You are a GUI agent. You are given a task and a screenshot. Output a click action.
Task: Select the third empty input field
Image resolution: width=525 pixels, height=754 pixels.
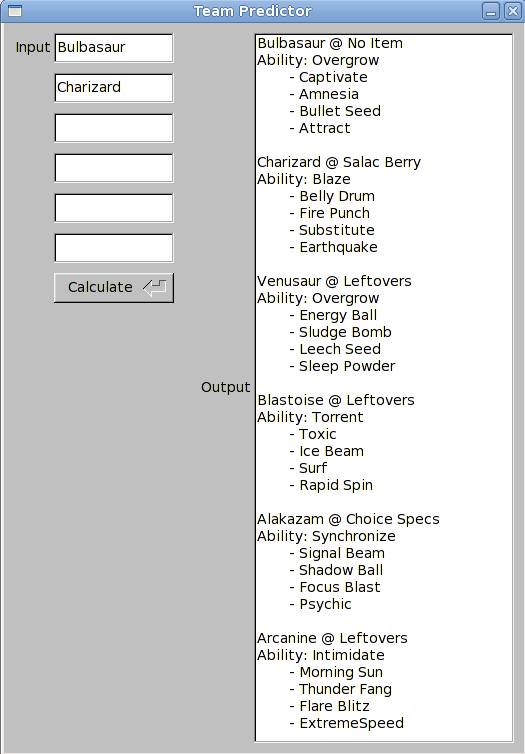114,128
